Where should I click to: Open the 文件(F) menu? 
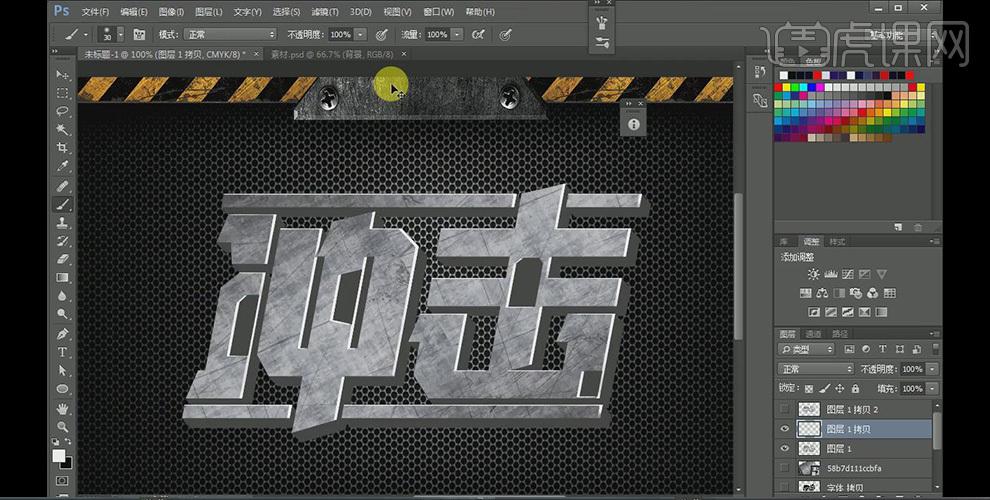click(x=95, y=12)
